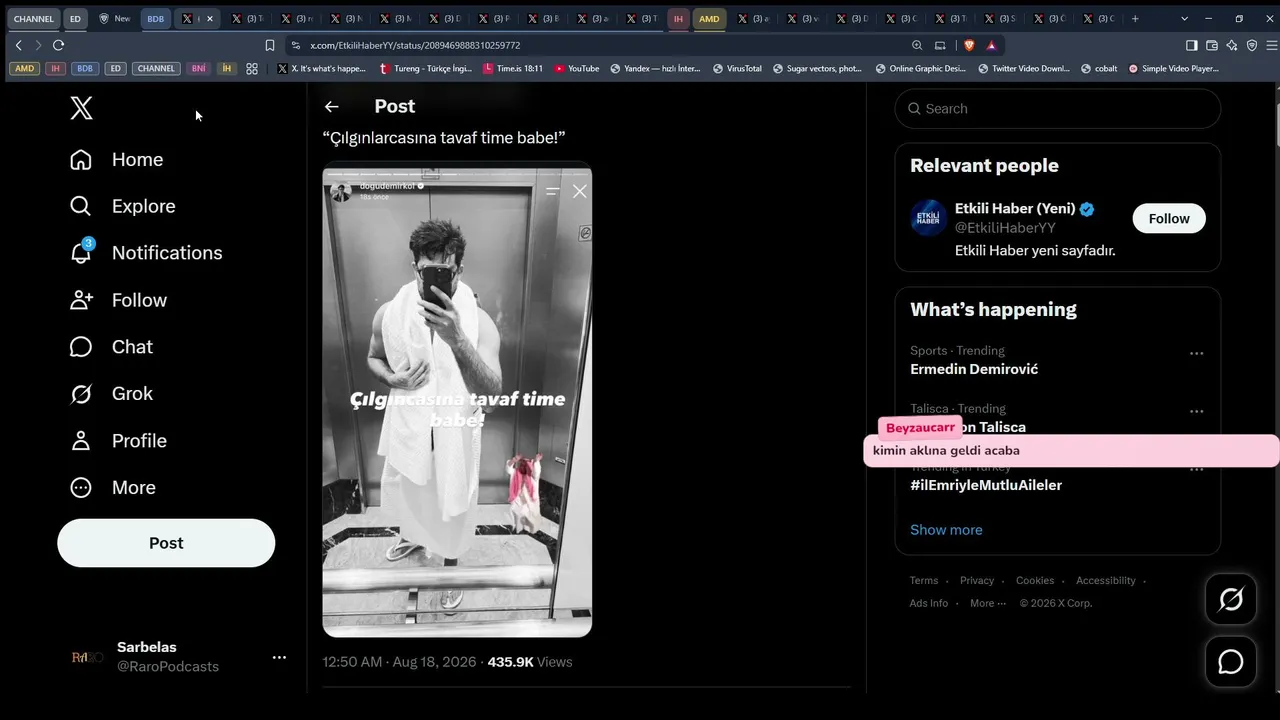1280x720 pixels.
Task: Click the browser back arrow
Action: (18, 45)
